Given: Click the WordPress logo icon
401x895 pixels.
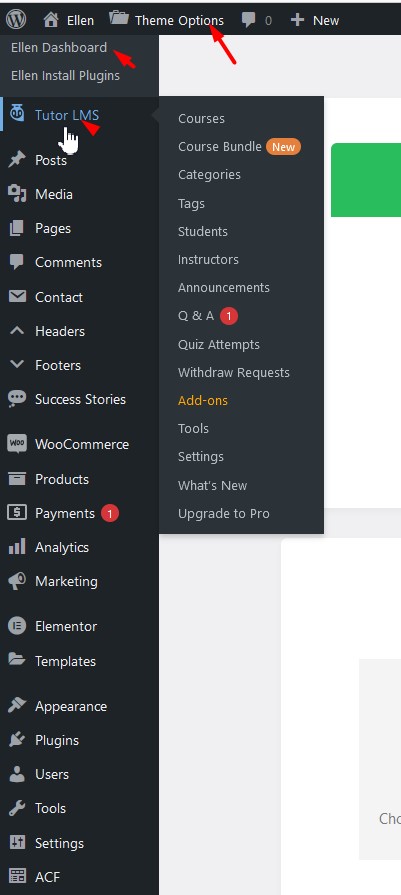Looking at the screenshot, I should click(x=16, y=20).
